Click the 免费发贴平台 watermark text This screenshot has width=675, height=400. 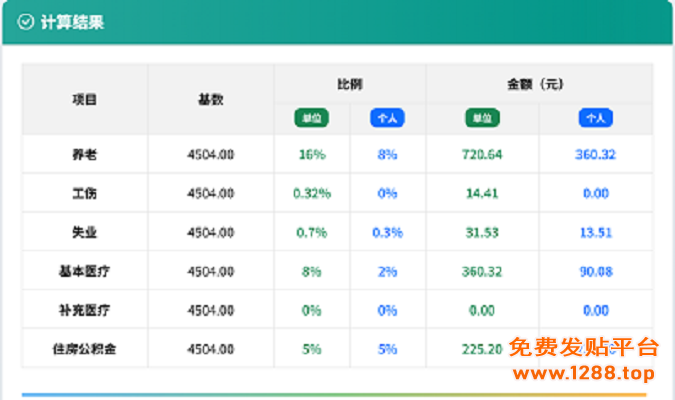[x=584, y=348]
